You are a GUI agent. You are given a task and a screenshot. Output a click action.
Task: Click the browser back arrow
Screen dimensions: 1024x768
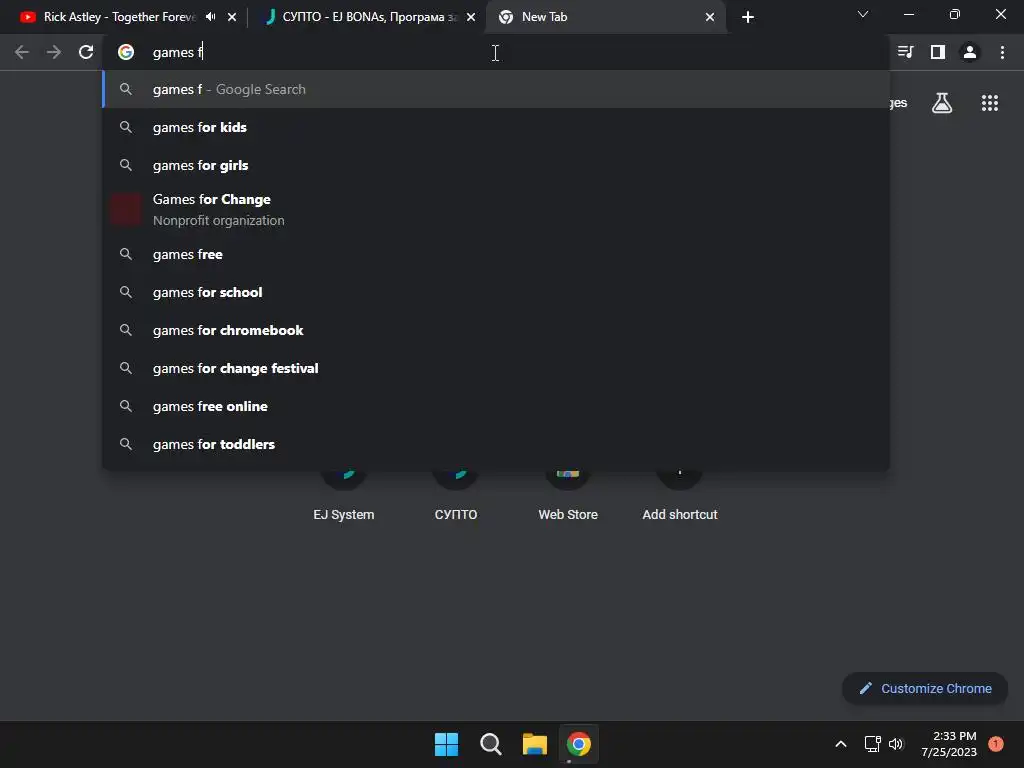coord(22,52)
